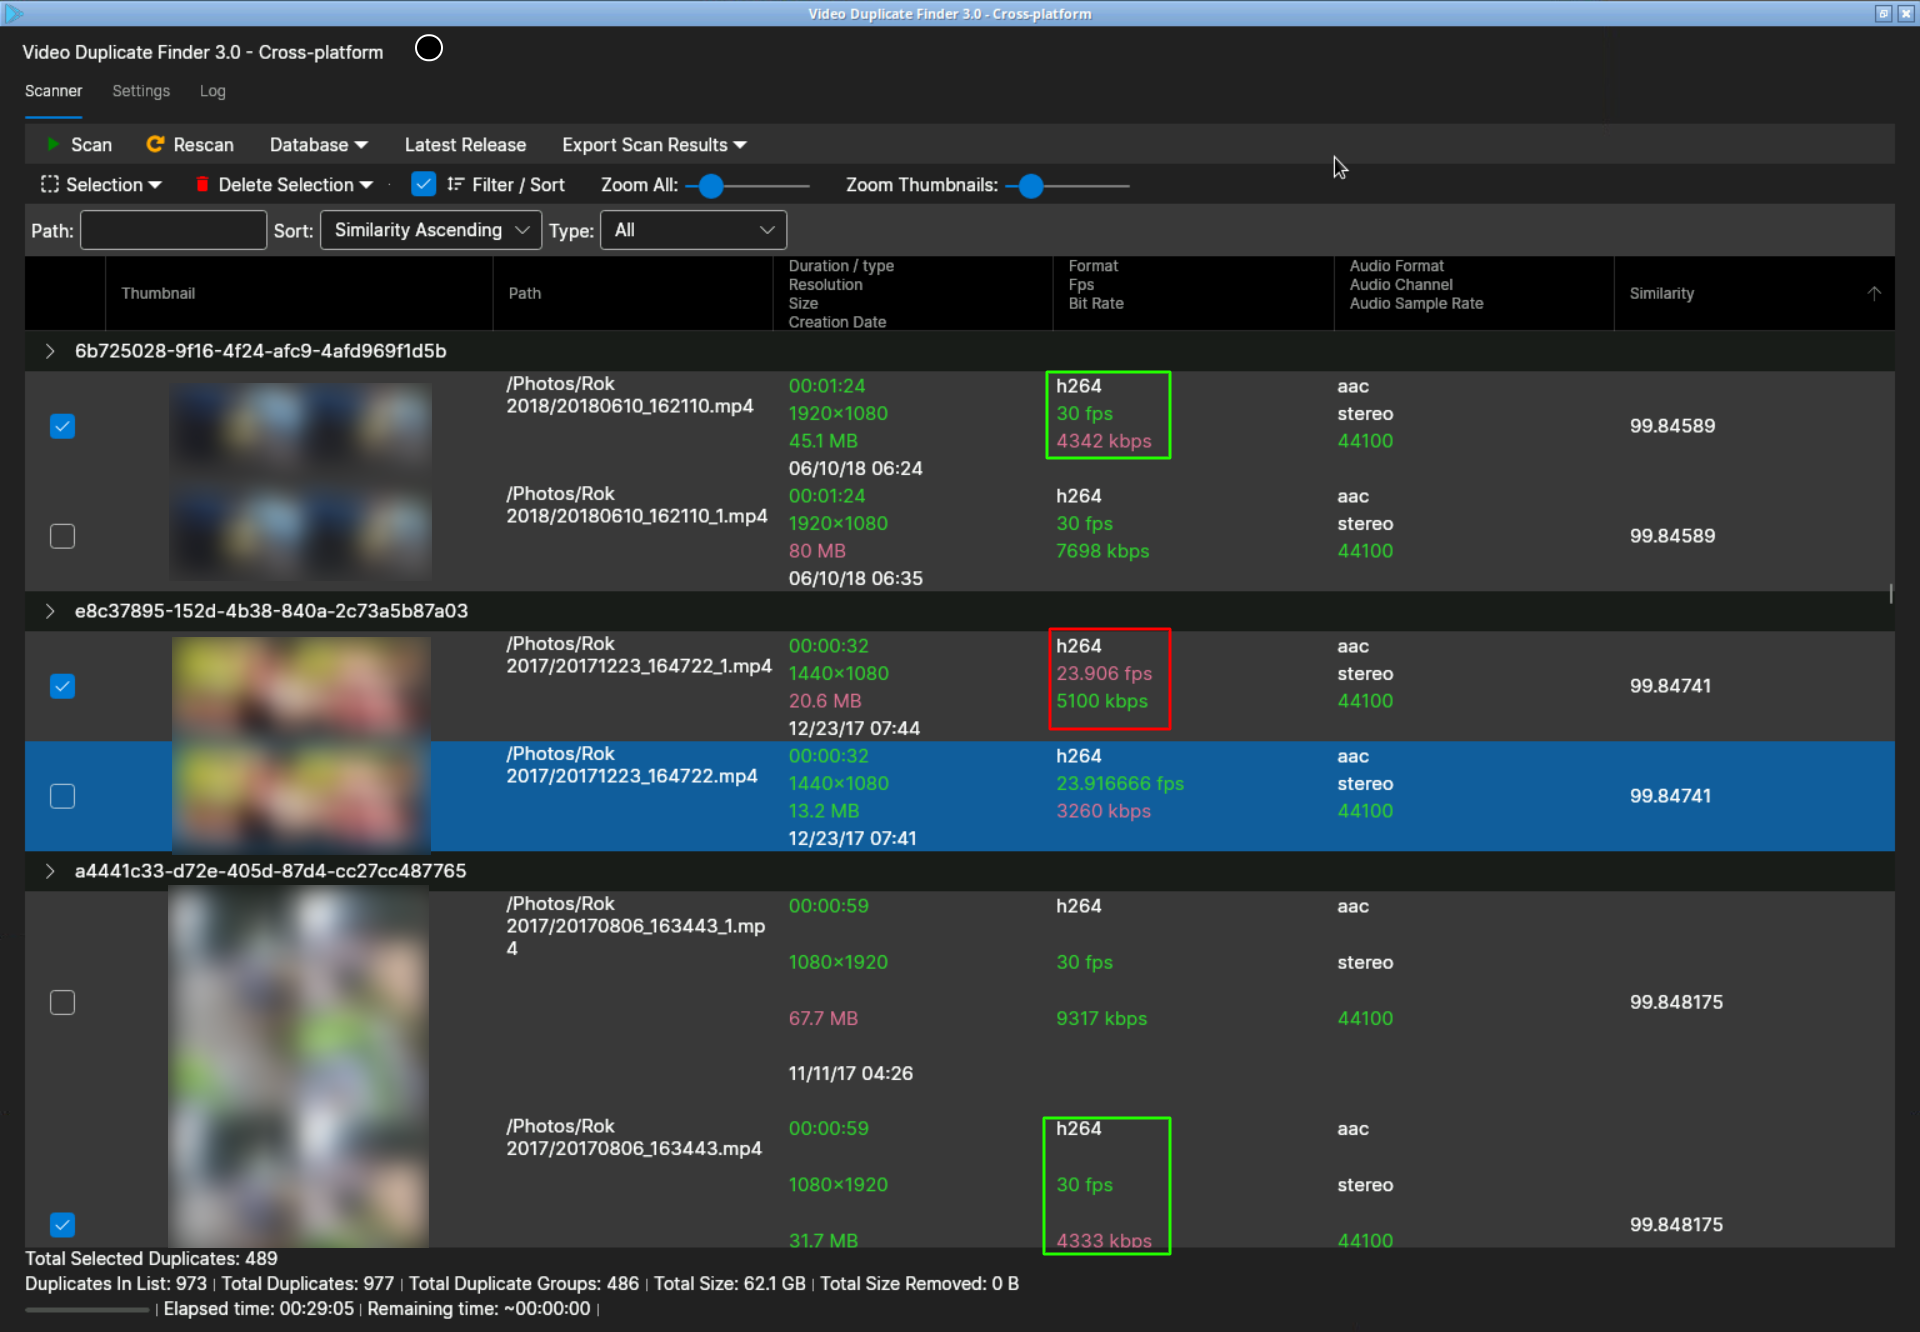Click the red Delete Selection trash icon
This screenshot has width=1920, height=1332.
[x=202, y=184]
